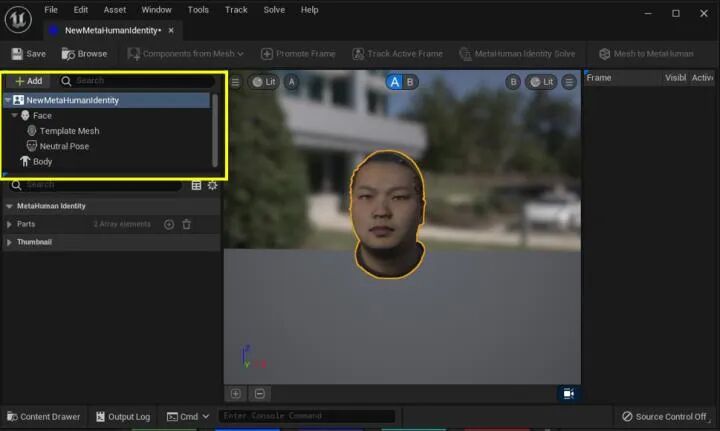This screenshot has height=431, width=720.
Task: Open details property matrix grid icon
Action: [196, 185]
